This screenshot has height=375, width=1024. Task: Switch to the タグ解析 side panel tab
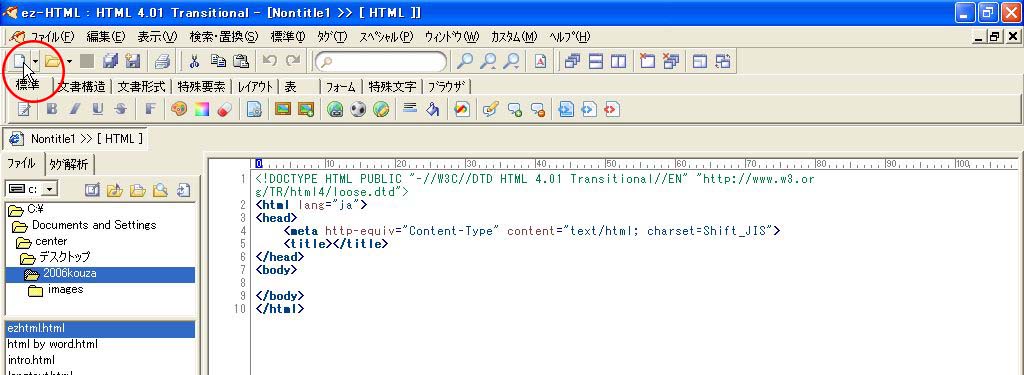[69, 164]
